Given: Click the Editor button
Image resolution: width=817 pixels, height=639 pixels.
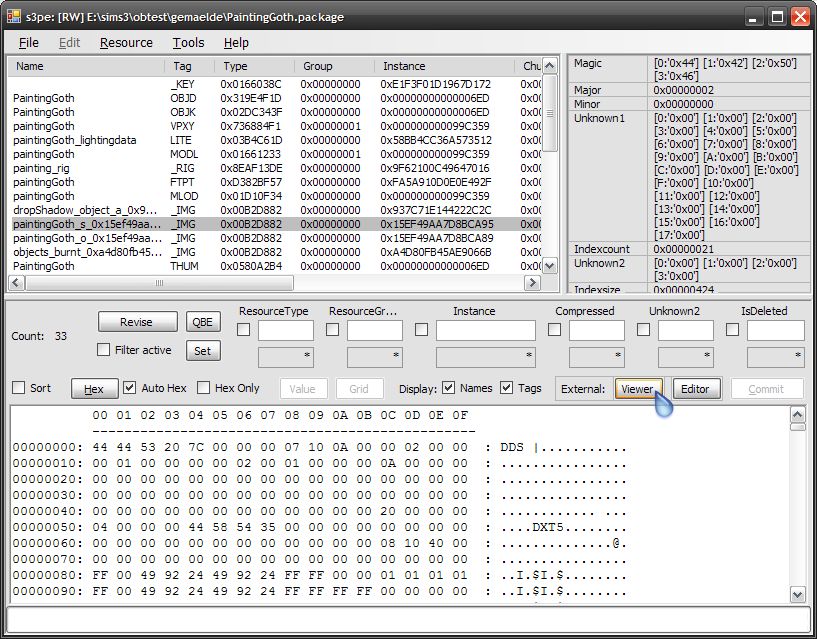Looking at the screenshot, I should coord(696,389).
